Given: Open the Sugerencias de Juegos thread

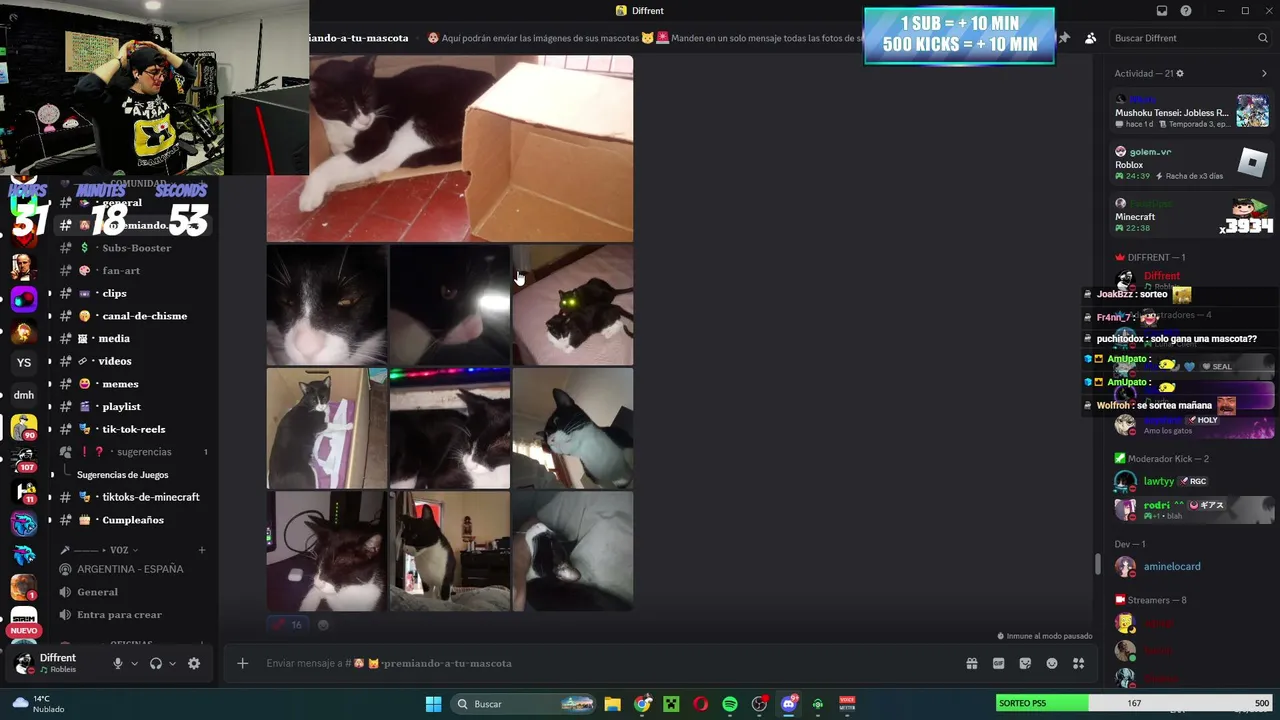Looking at the screenshot, I should point(122,475).
